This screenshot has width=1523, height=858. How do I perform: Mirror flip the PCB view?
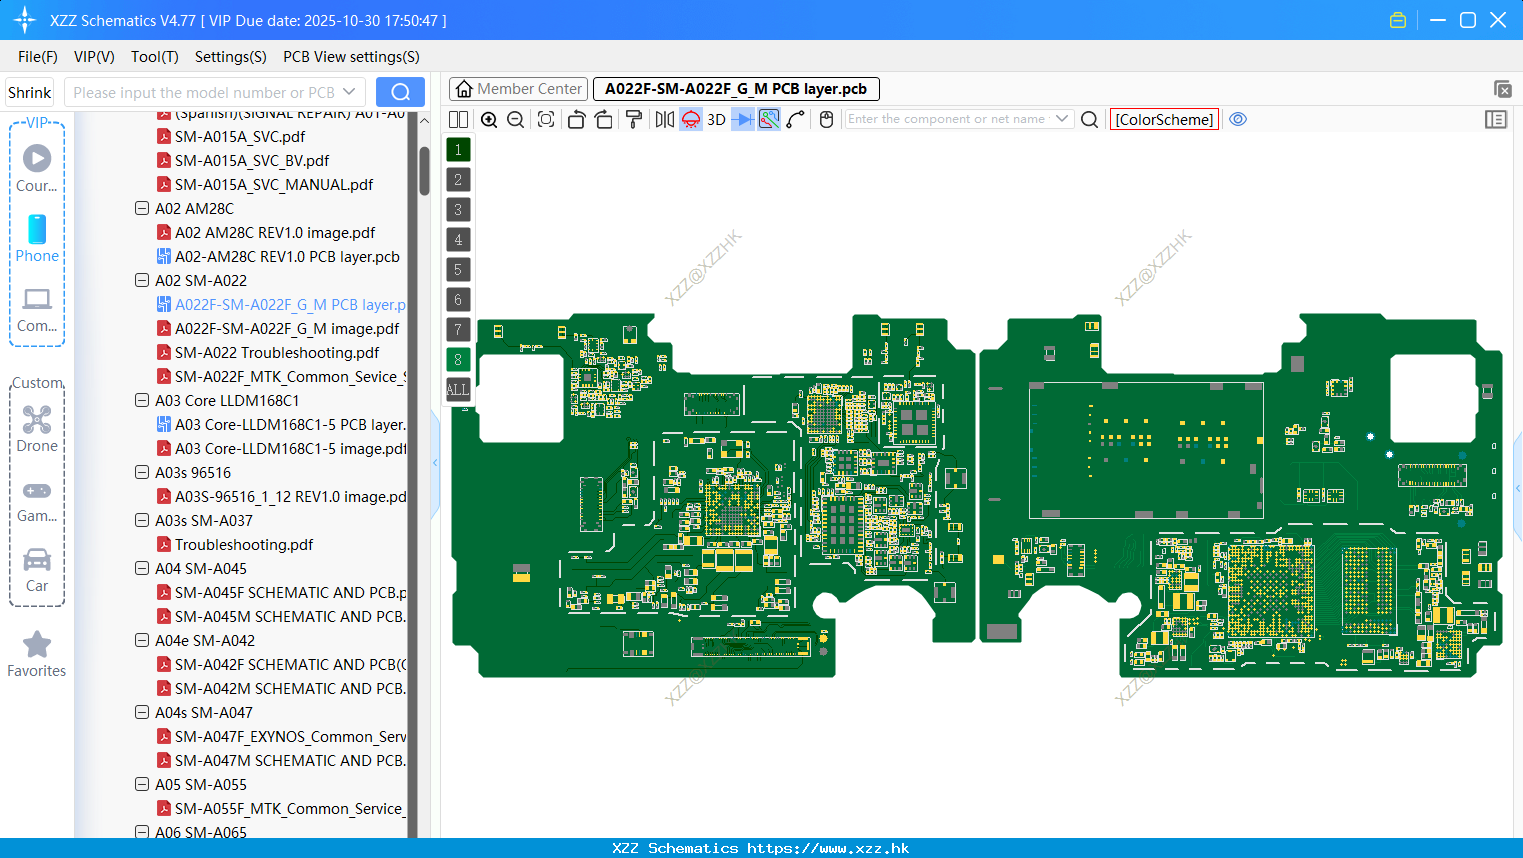(665, 119)
